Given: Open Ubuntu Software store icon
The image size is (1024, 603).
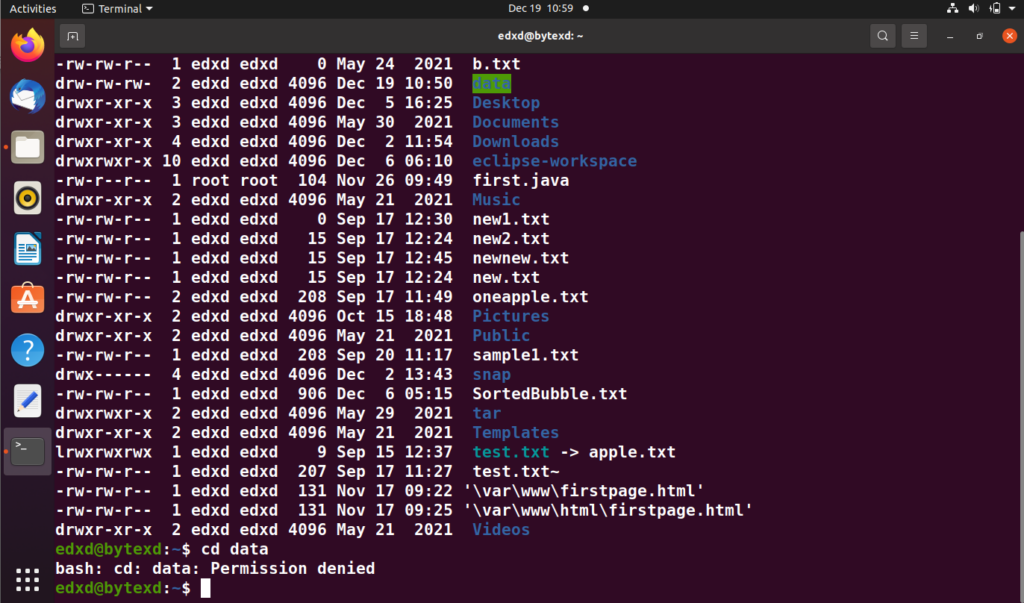Looking at the screenshot, I should pyautogui.click(x=27, y=299).
